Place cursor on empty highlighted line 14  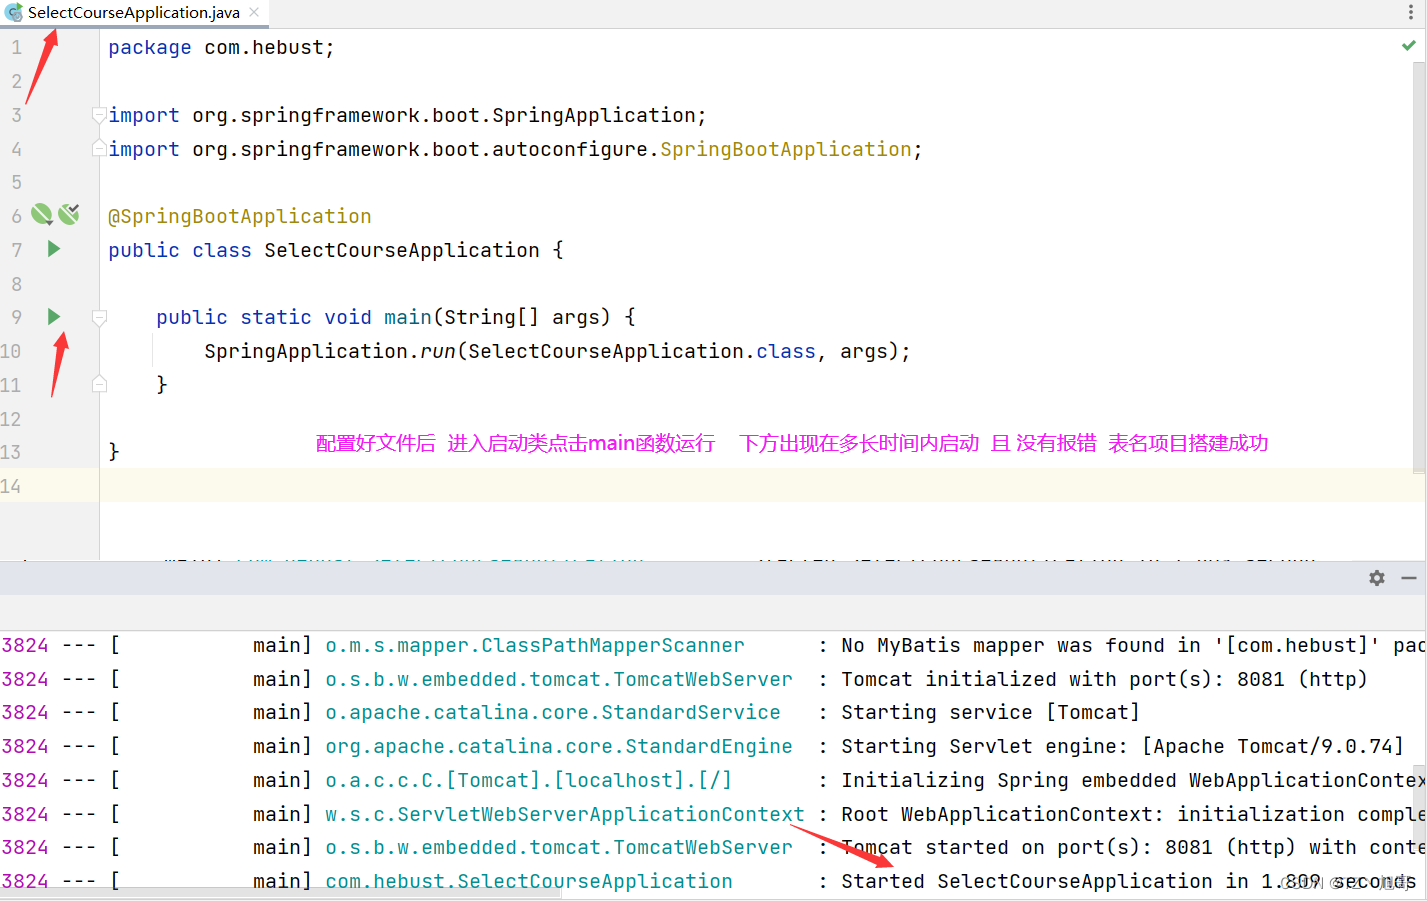tap(760, 485)
